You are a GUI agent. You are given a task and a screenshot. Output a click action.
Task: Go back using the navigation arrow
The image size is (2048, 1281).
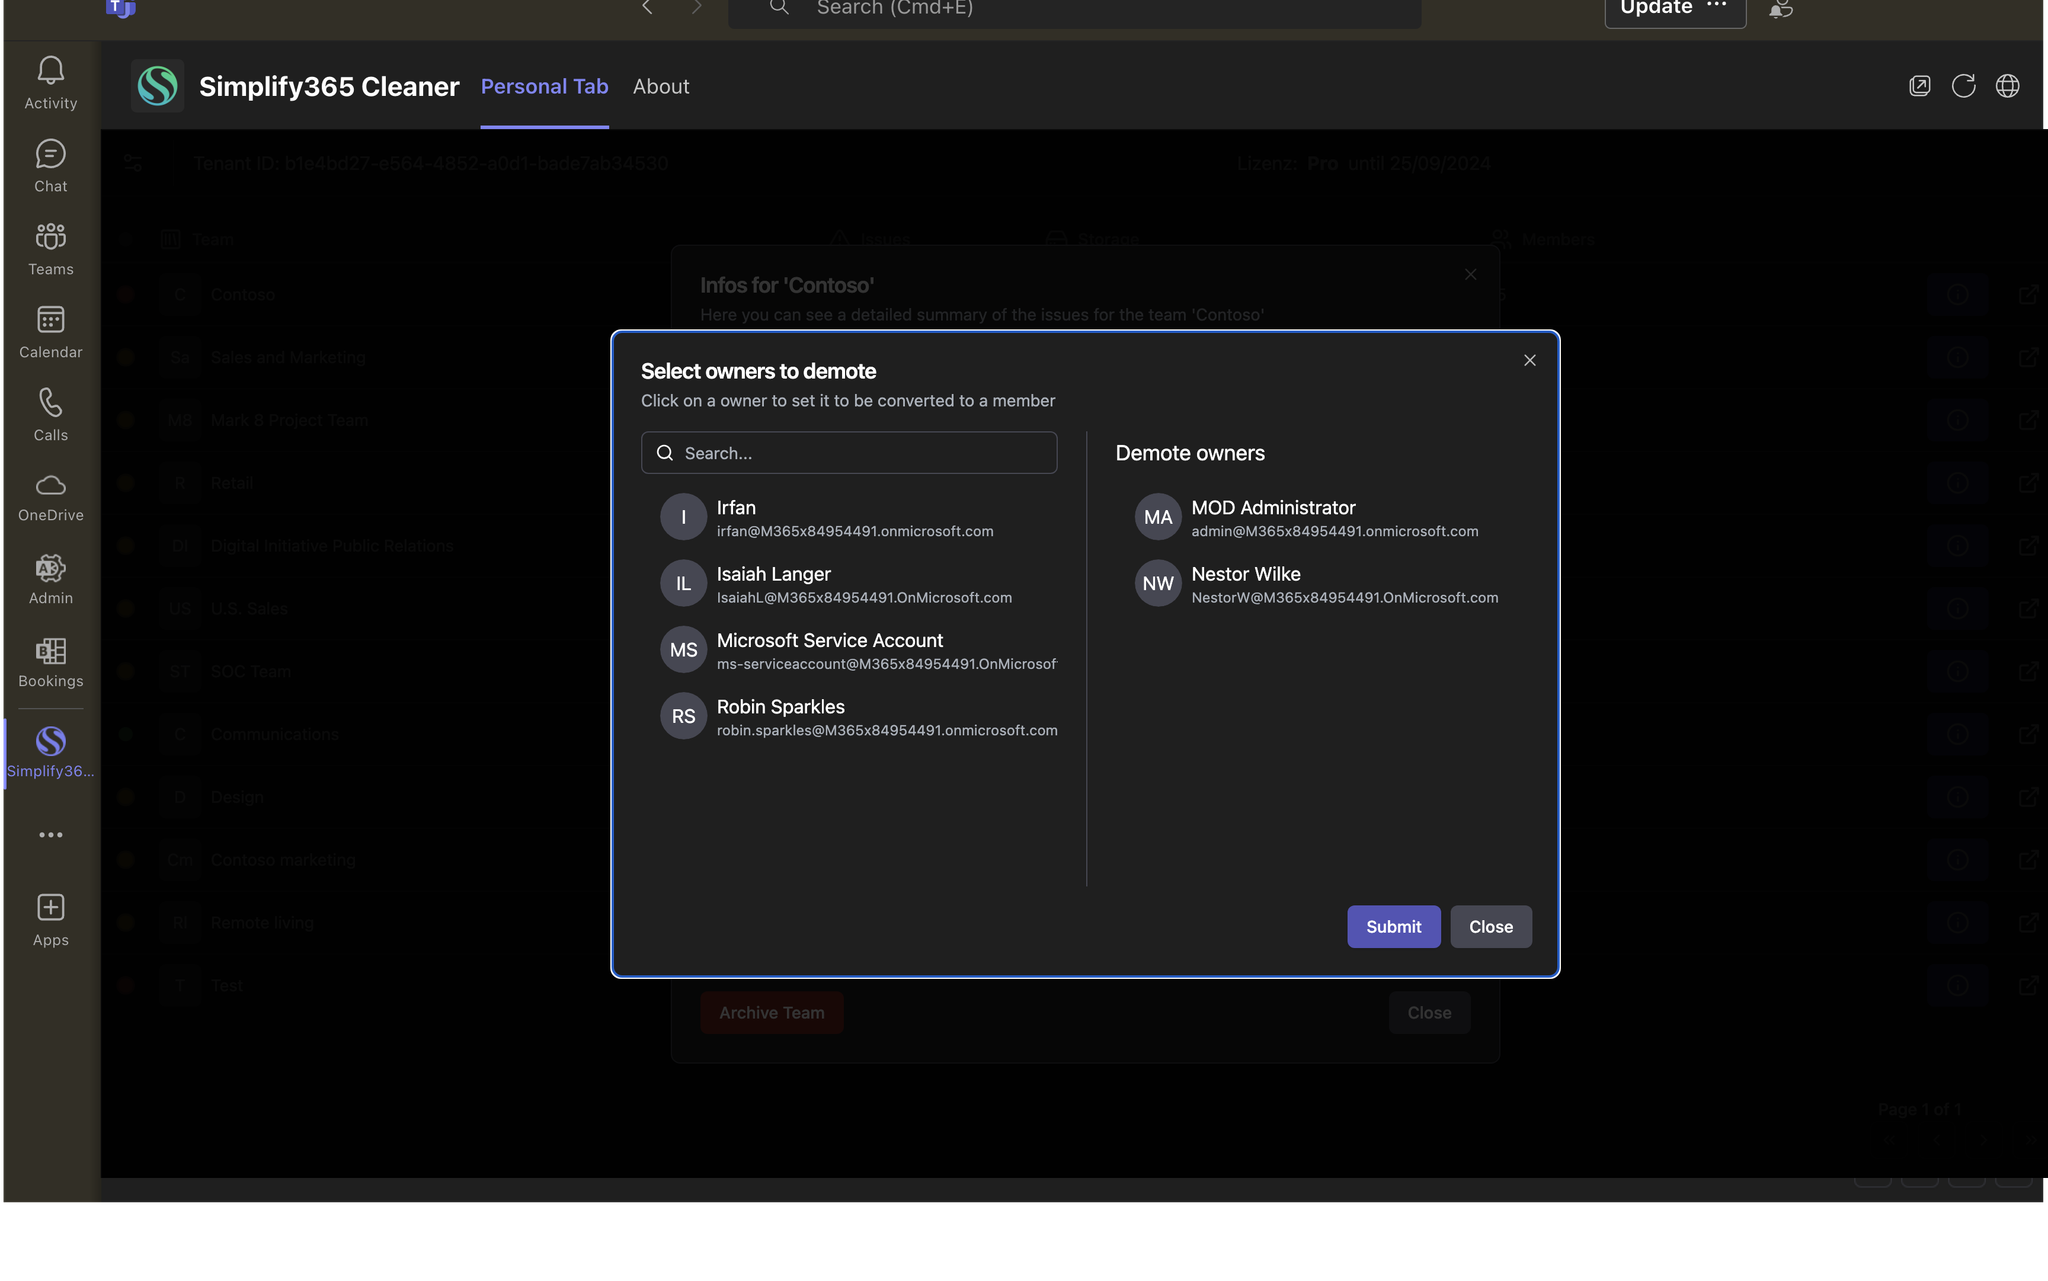pyautogui.click(x=647, y=8)
